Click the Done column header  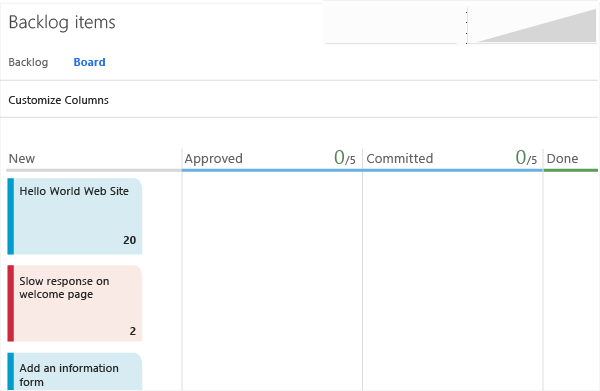point(562,158)
